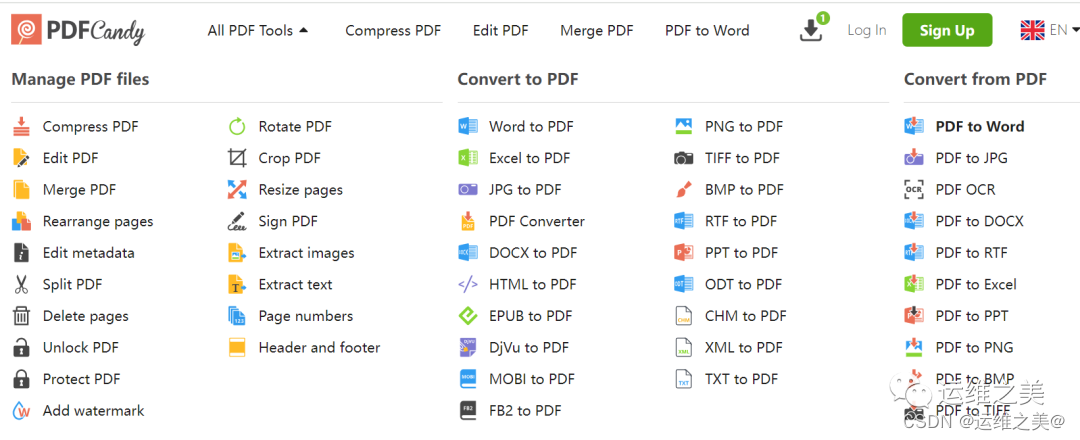1080x440 pixels.
Task: Open the PDF to PPT link
Action: click(972, 317)
